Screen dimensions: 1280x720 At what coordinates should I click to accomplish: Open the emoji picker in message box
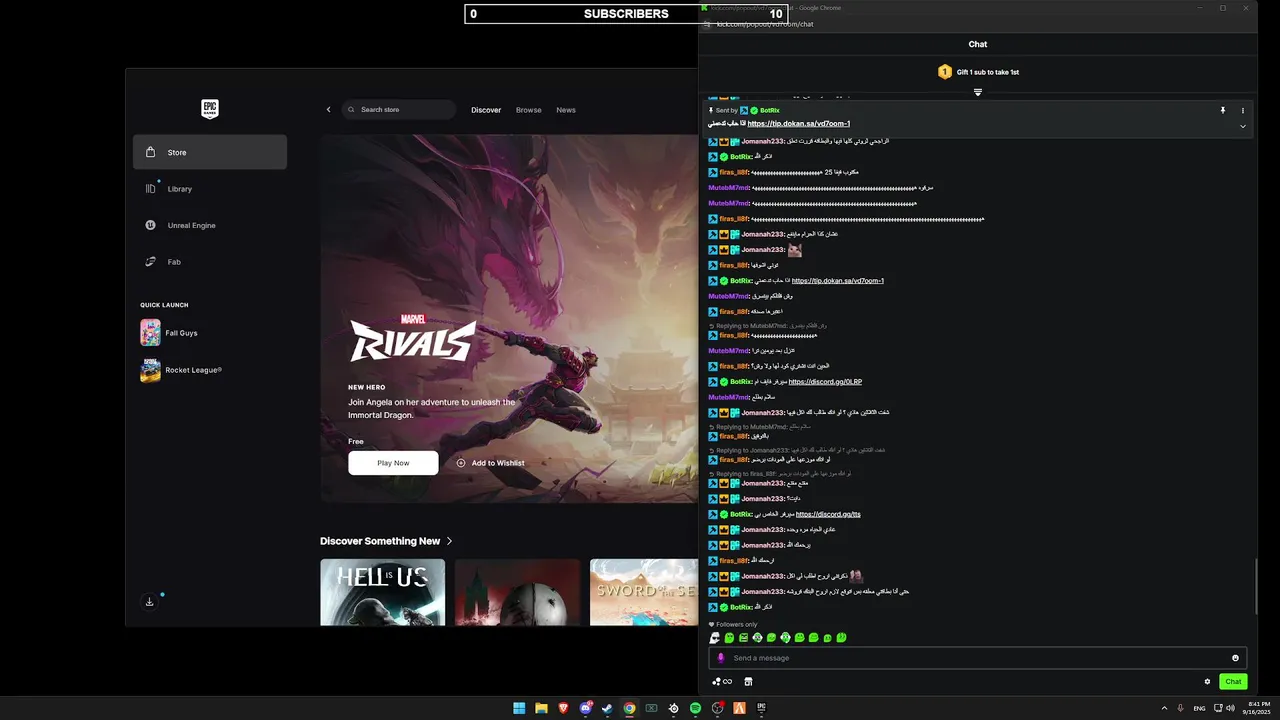click(x=1235, y=658)
